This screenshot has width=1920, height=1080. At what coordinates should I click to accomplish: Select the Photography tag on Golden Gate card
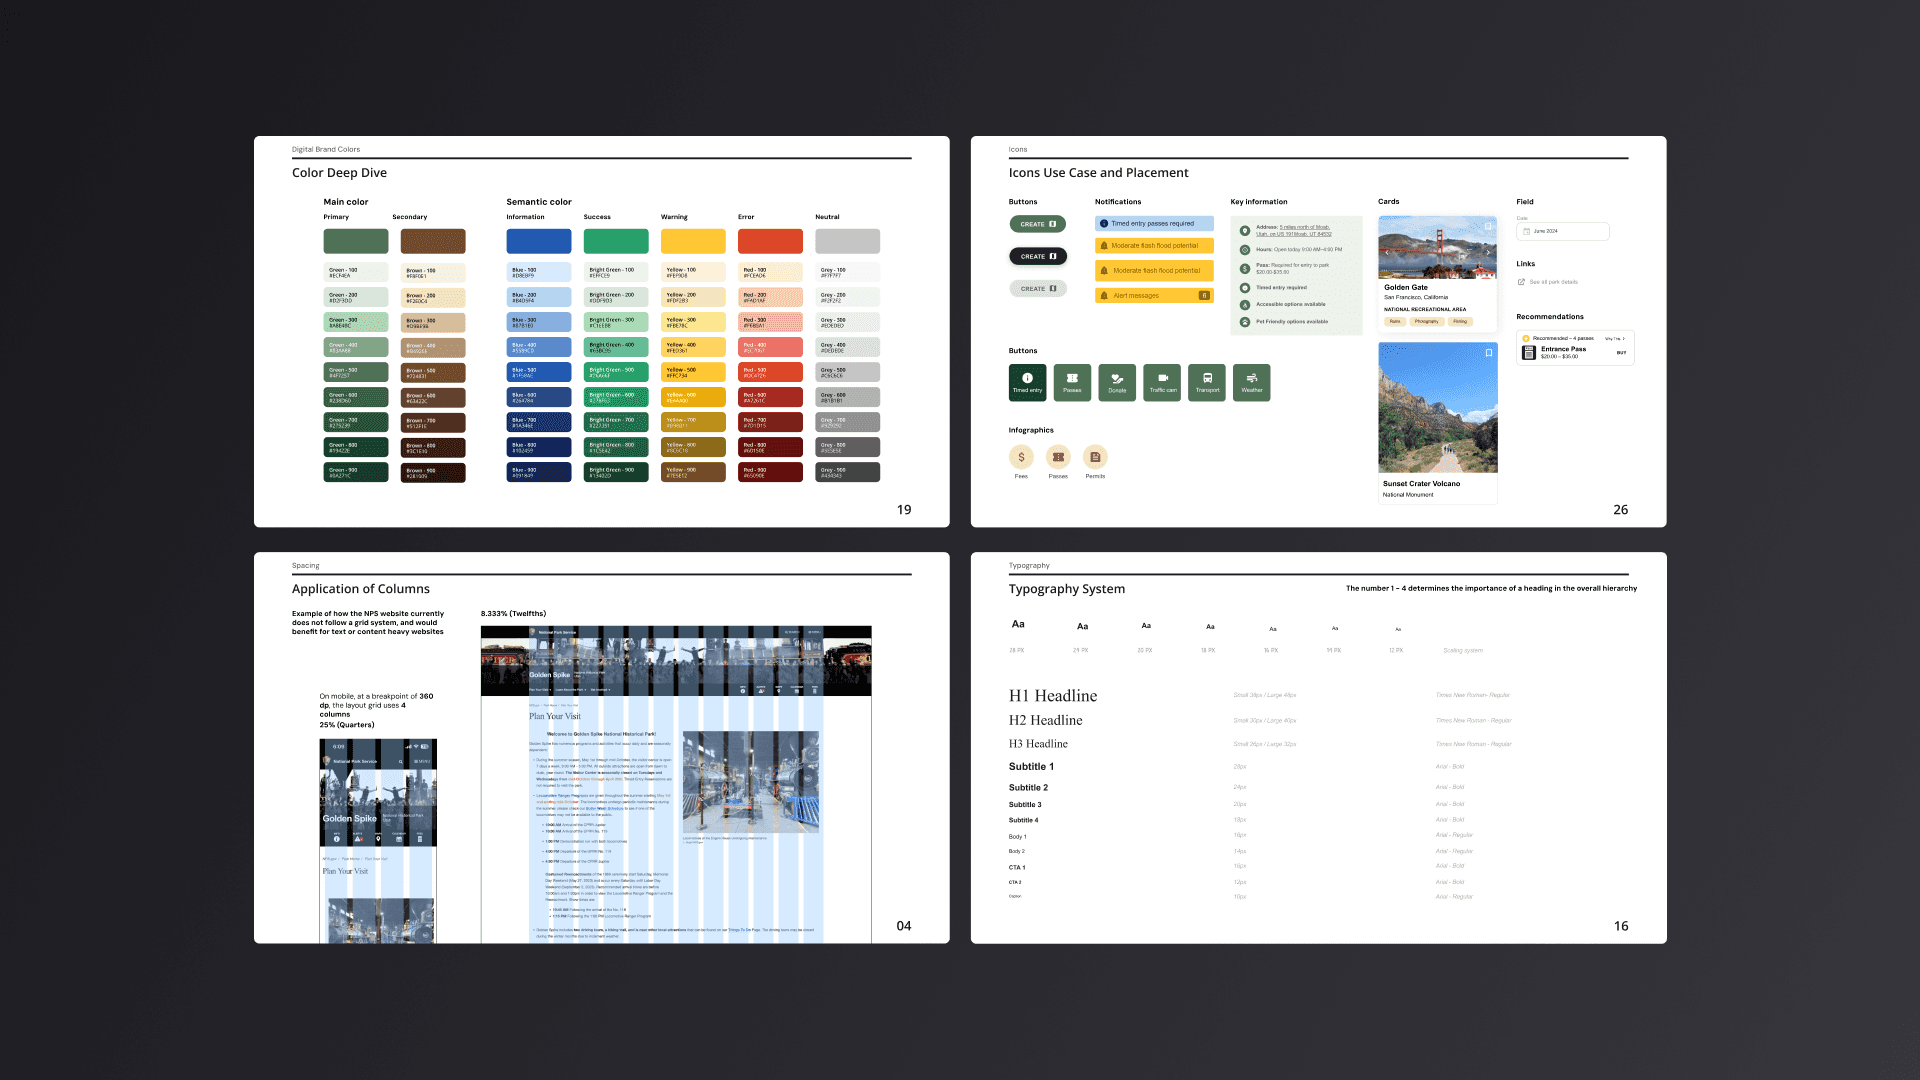point(1426,322)
